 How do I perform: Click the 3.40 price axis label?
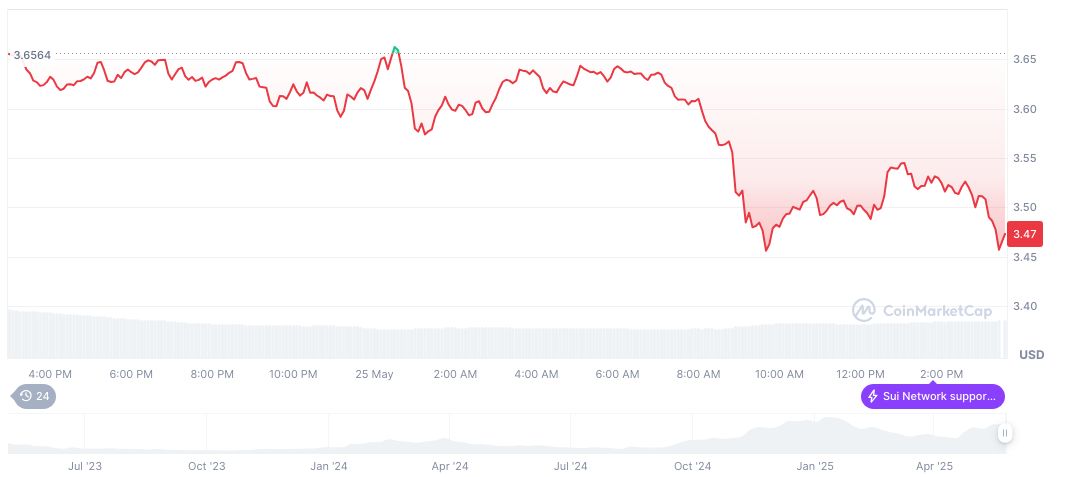[1027, 306]
